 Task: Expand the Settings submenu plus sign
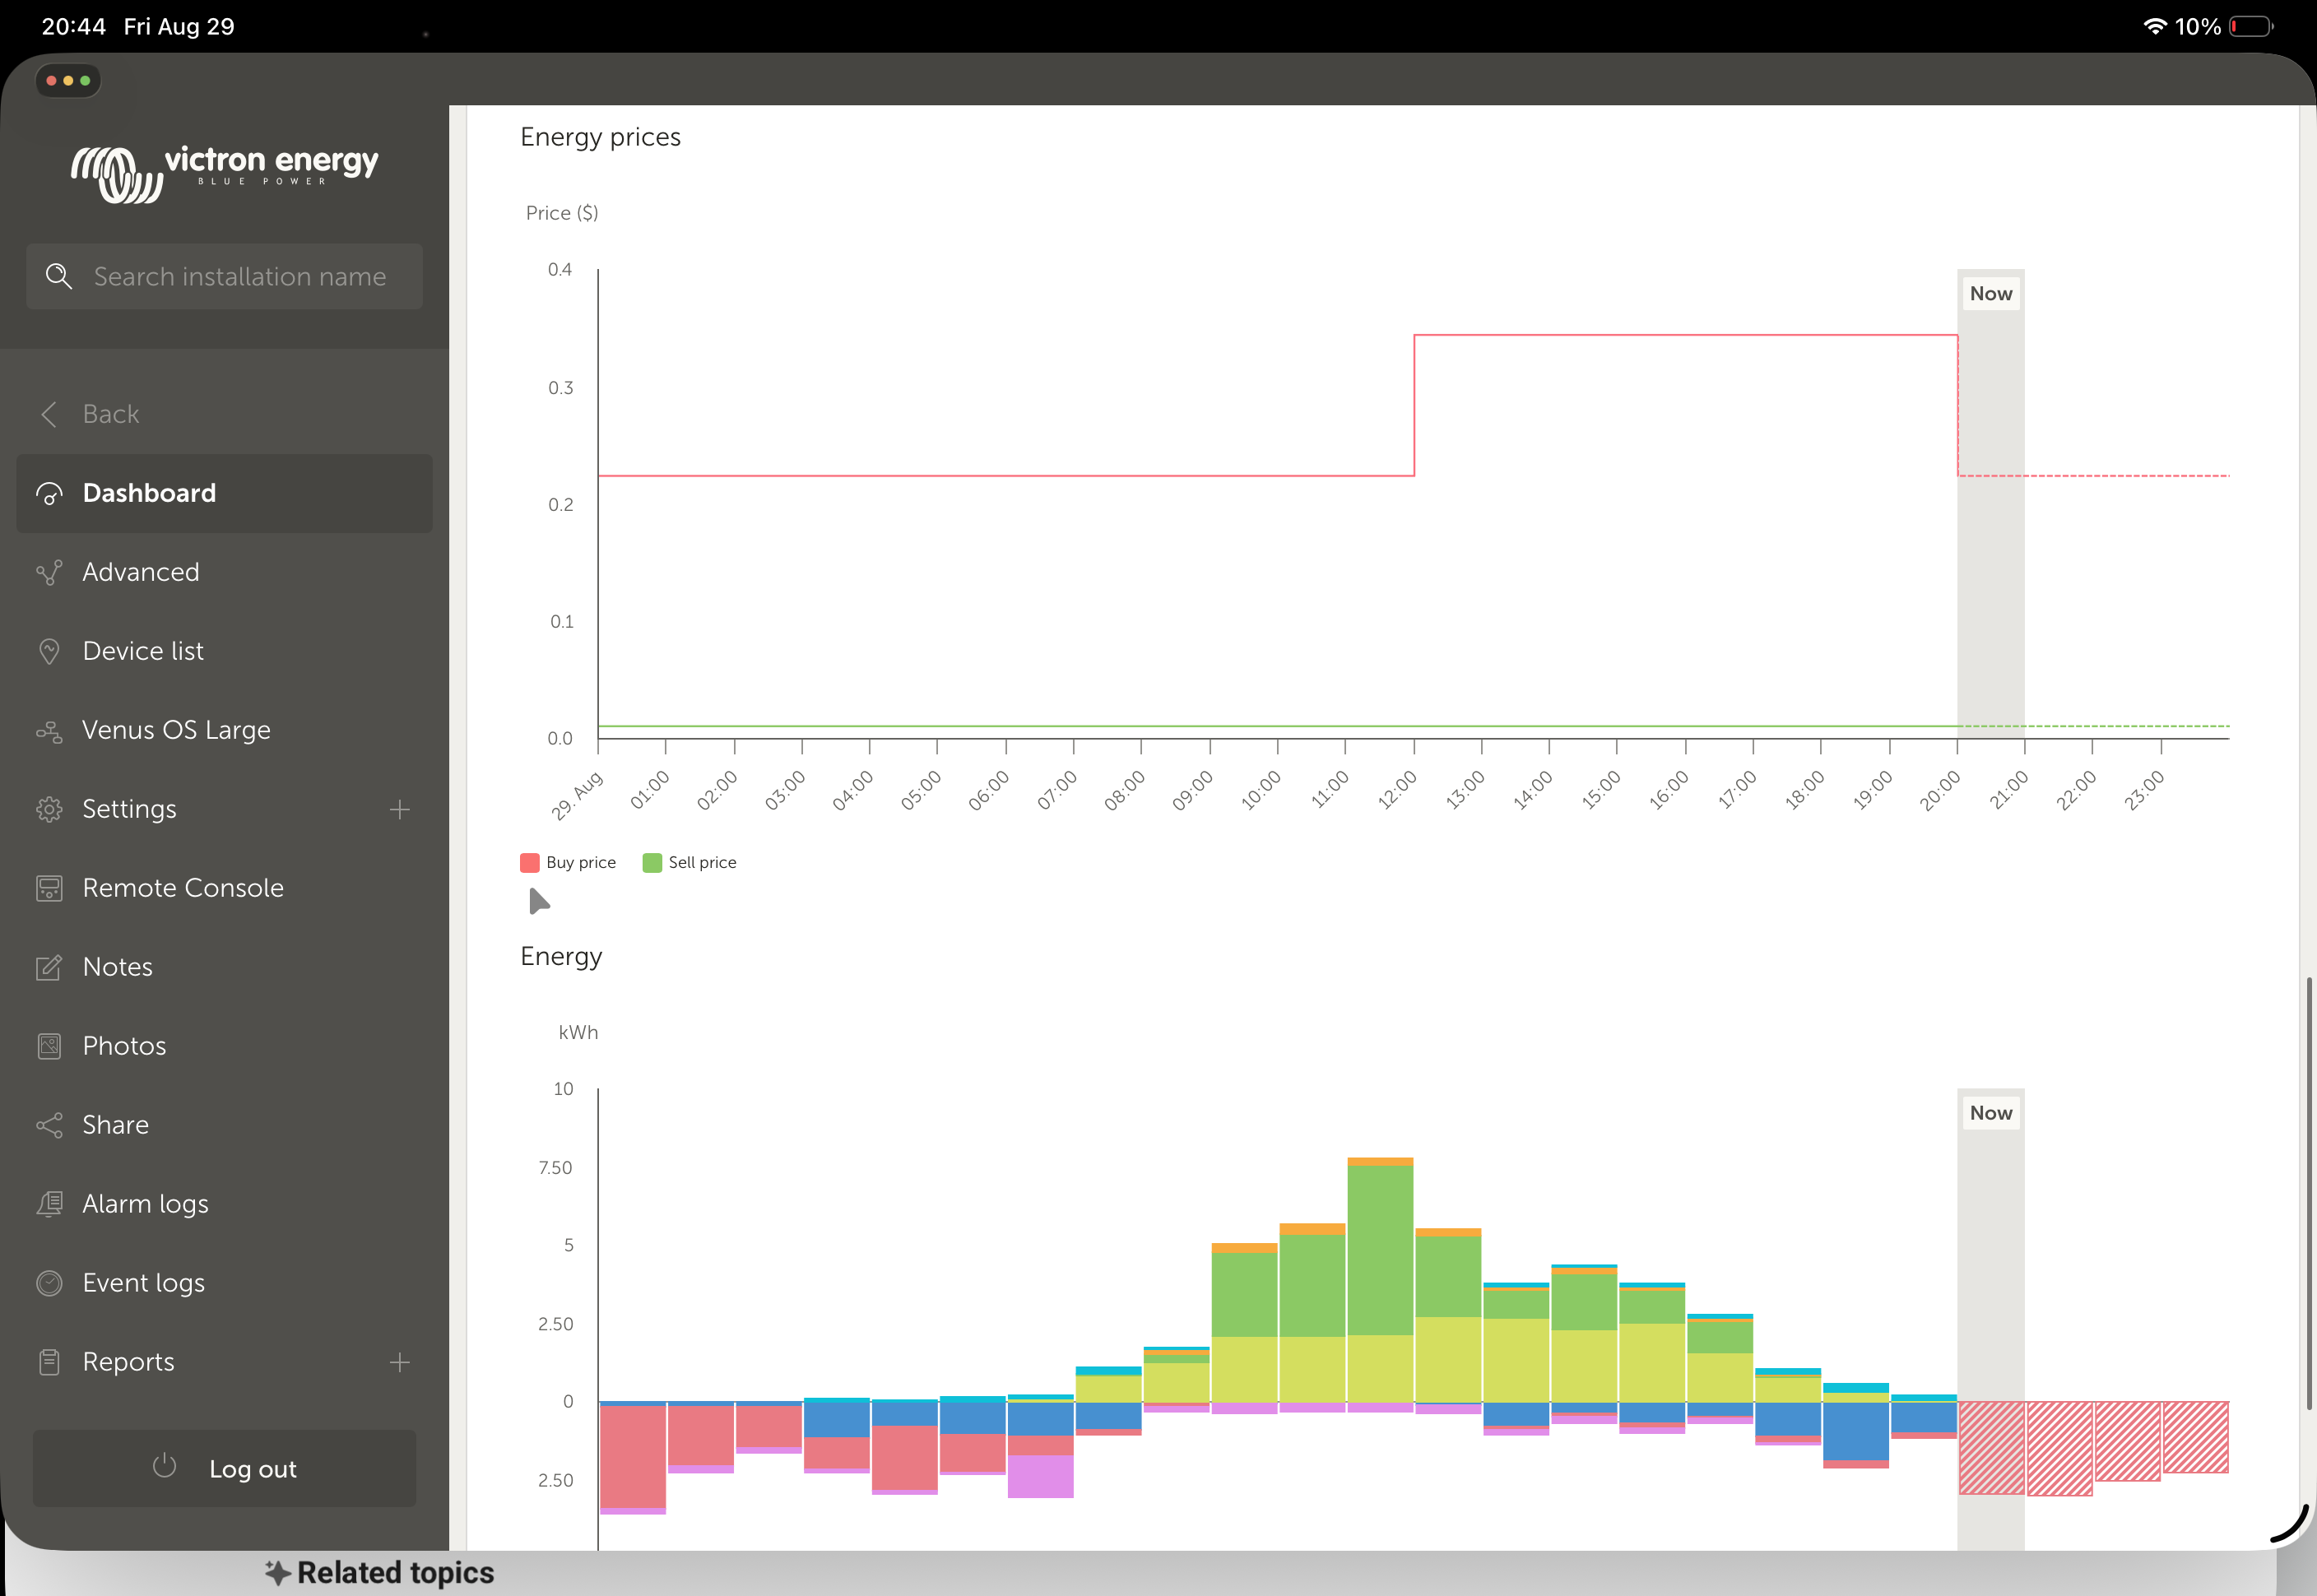pyautogui.click(x=400, y=809)
